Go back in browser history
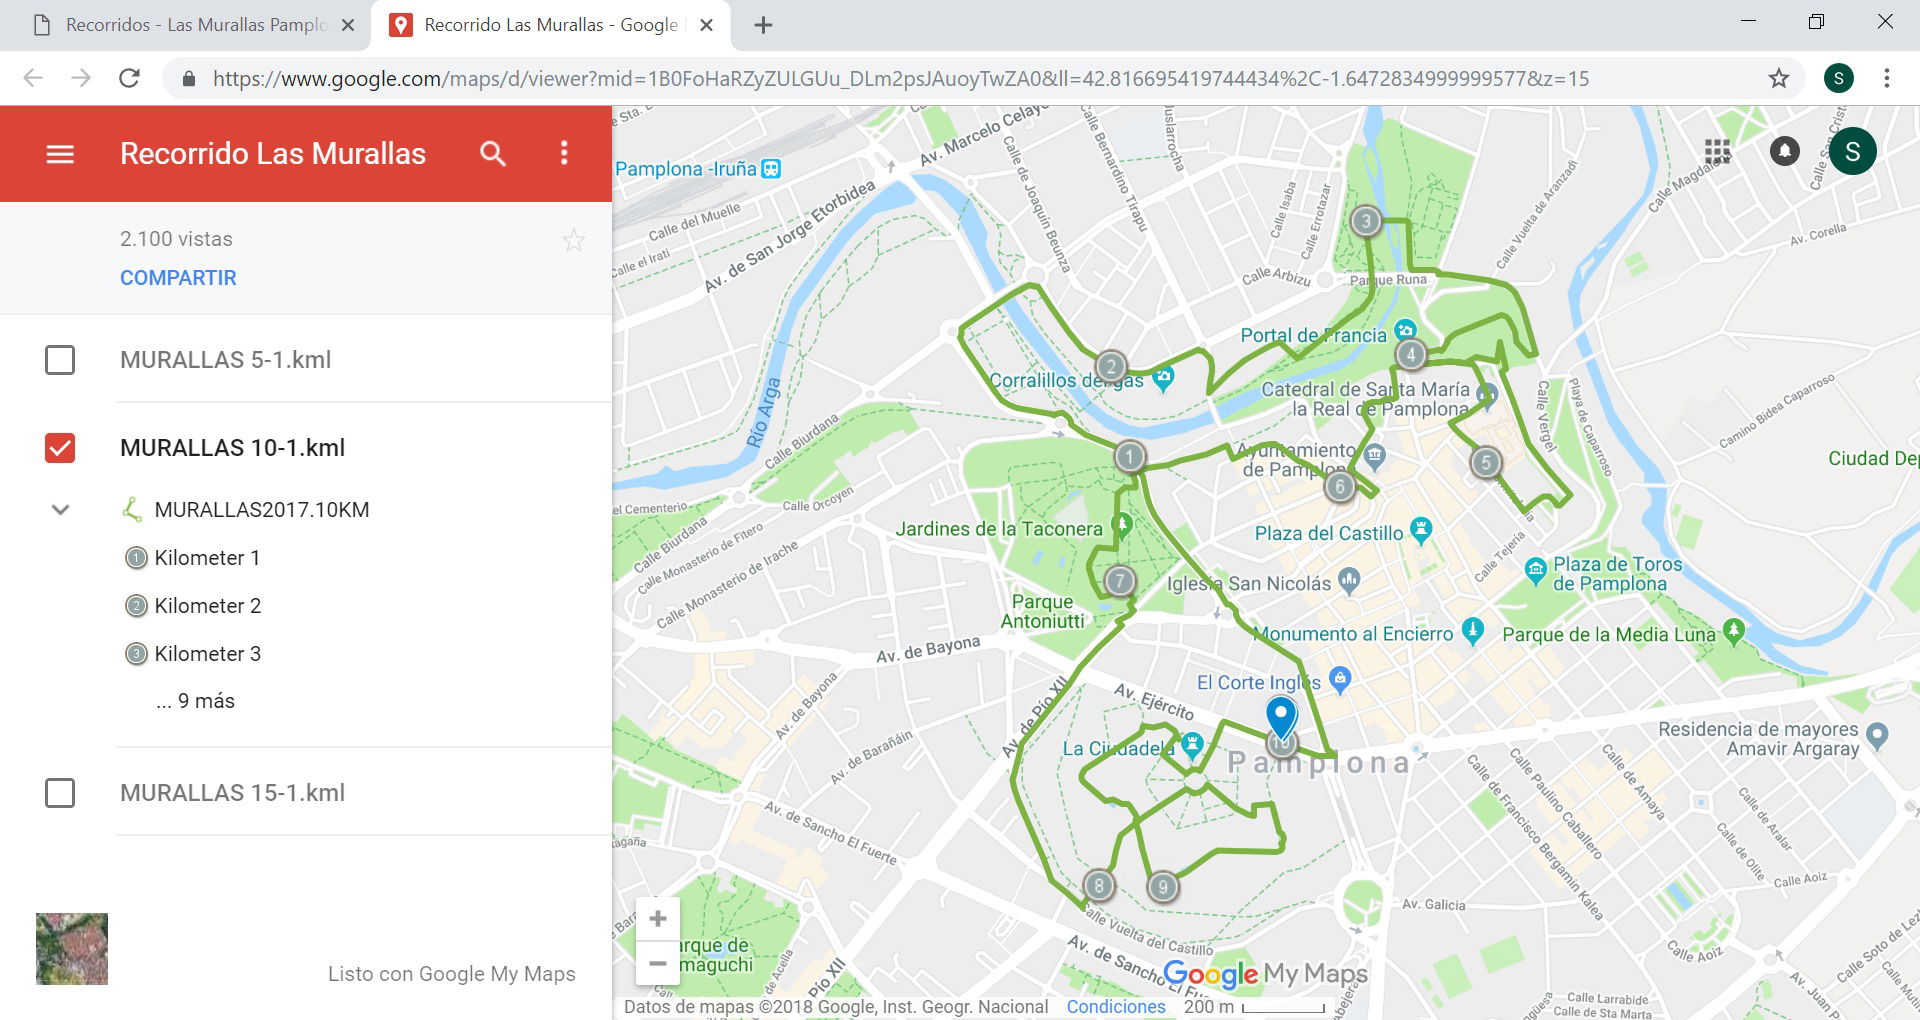Viewport: 1920px width, 1020px height. (x=33, y=78)
